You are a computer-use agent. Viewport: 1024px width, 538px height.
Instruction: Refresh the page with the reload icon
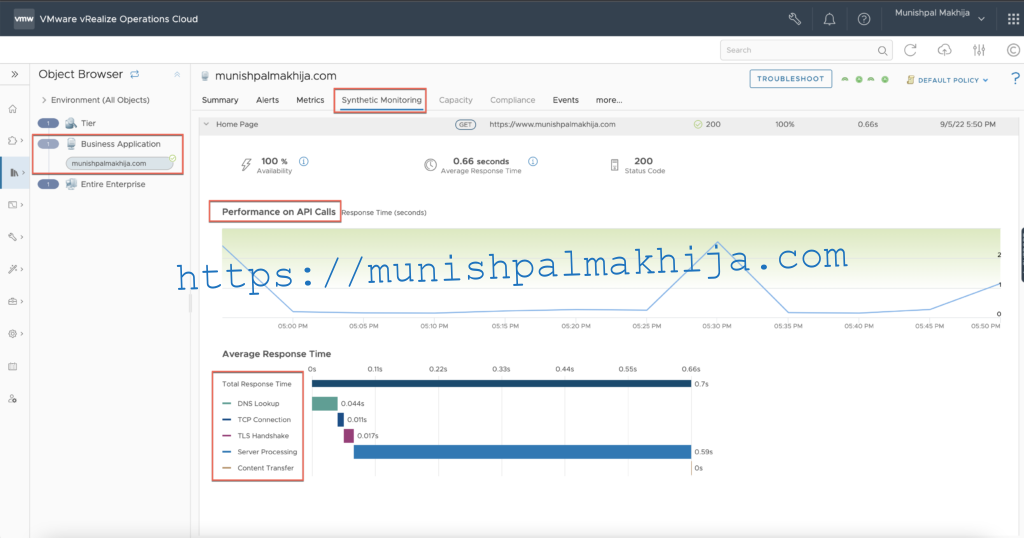[910, 50]
